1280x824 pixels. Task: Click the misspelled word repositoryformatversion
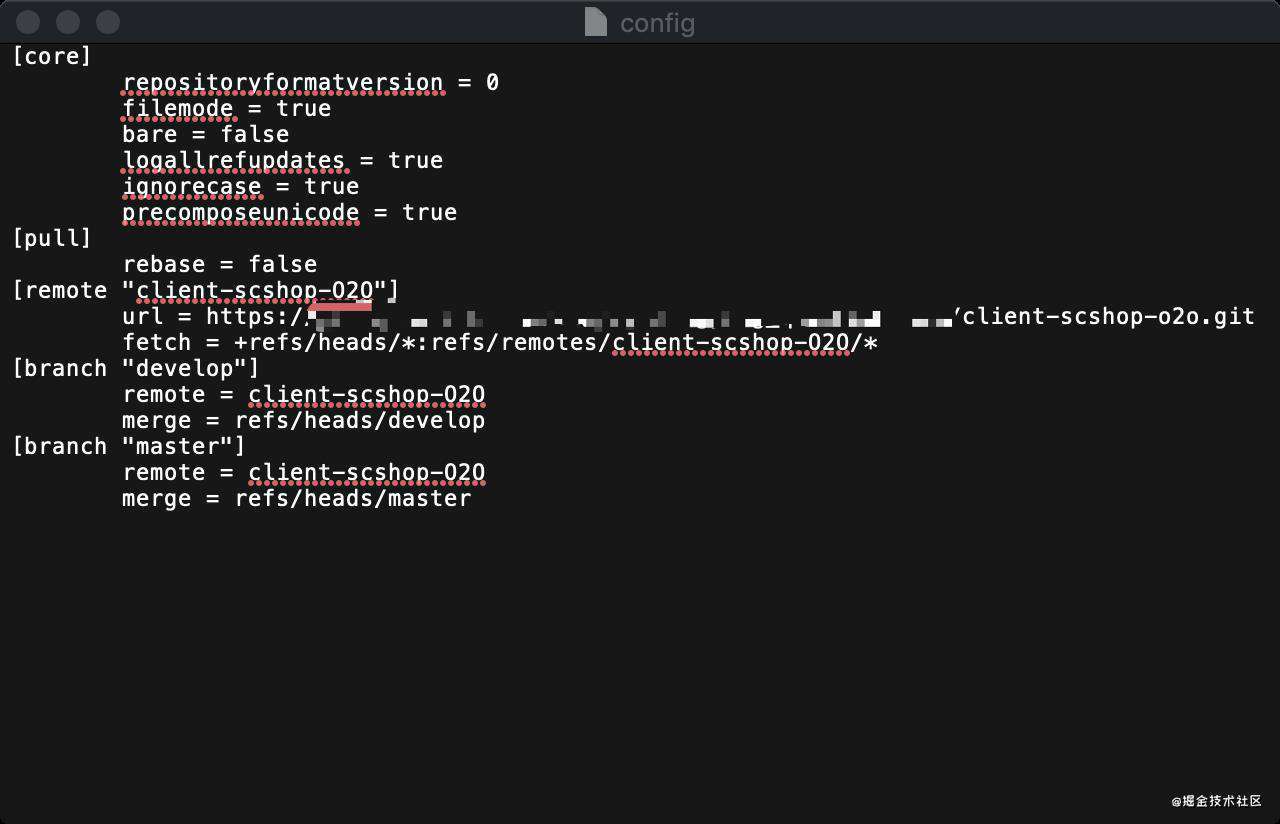[x=283, y=82]
